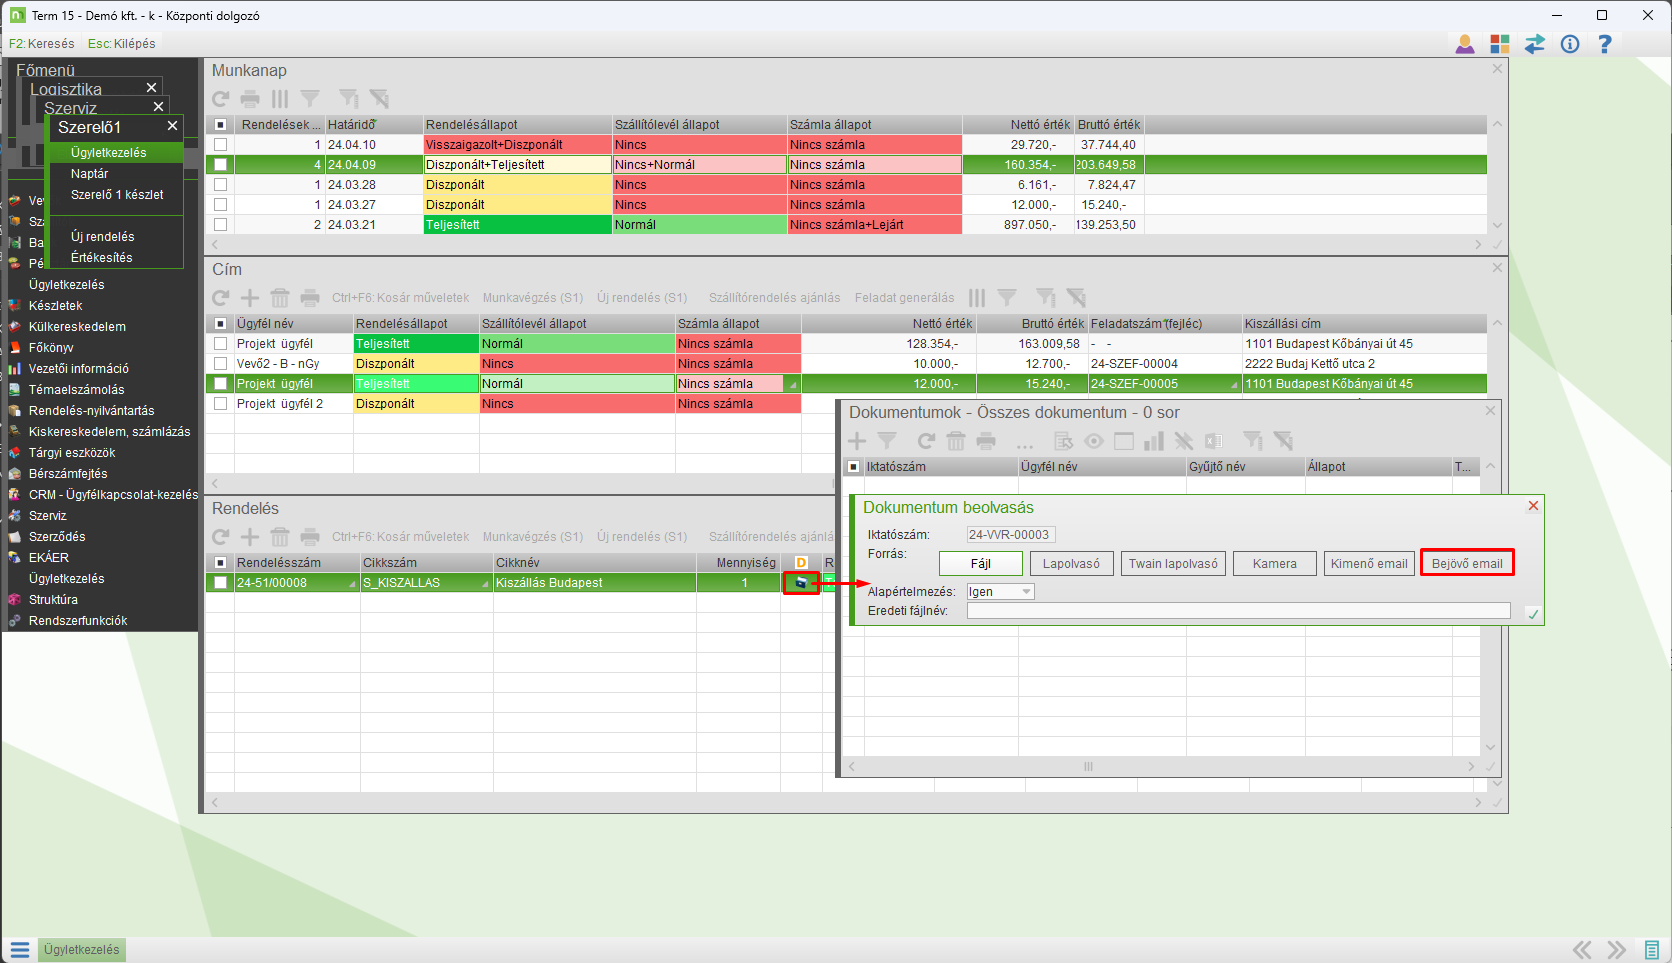This screenshot has width=1672, height=963.
Task: Choose Értékesítés in Szerelő1 menu
Action: coord(101,258)
